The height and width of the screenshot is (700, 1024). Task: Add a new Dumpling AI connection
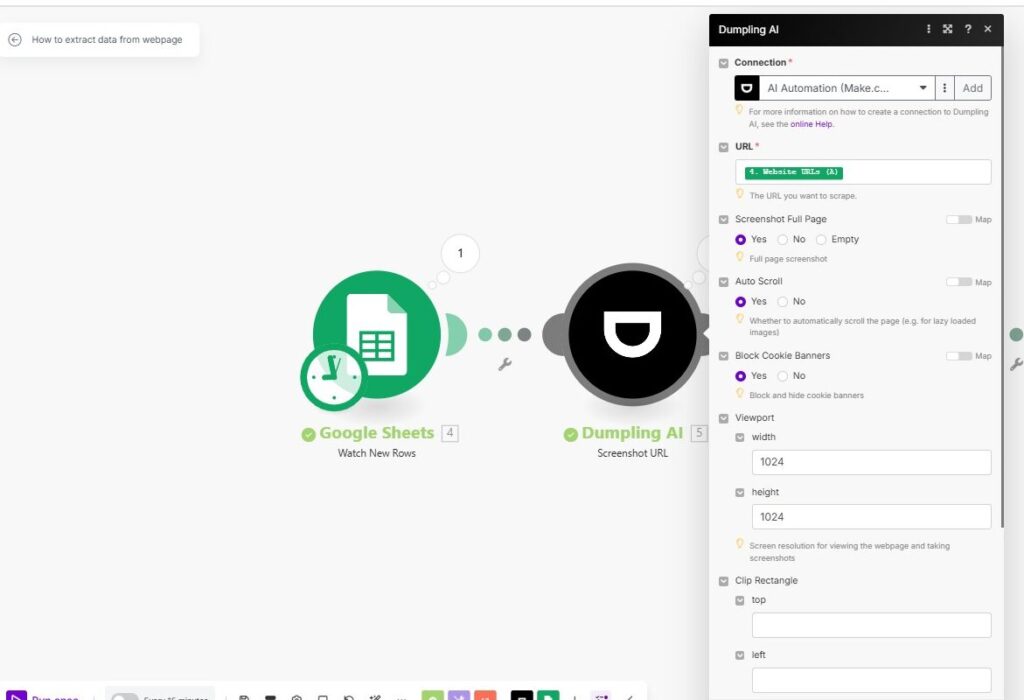click(x=972, y=88)
